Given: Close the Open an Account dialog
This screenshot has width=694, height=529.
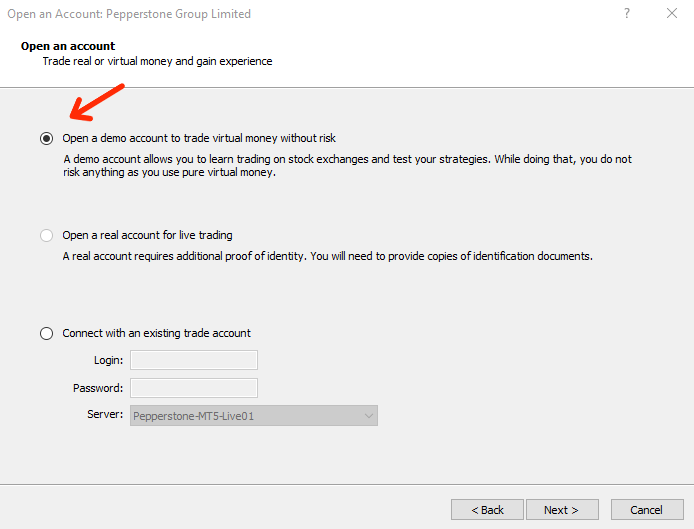Looking at the screenshot, I should tap(671, 14).
